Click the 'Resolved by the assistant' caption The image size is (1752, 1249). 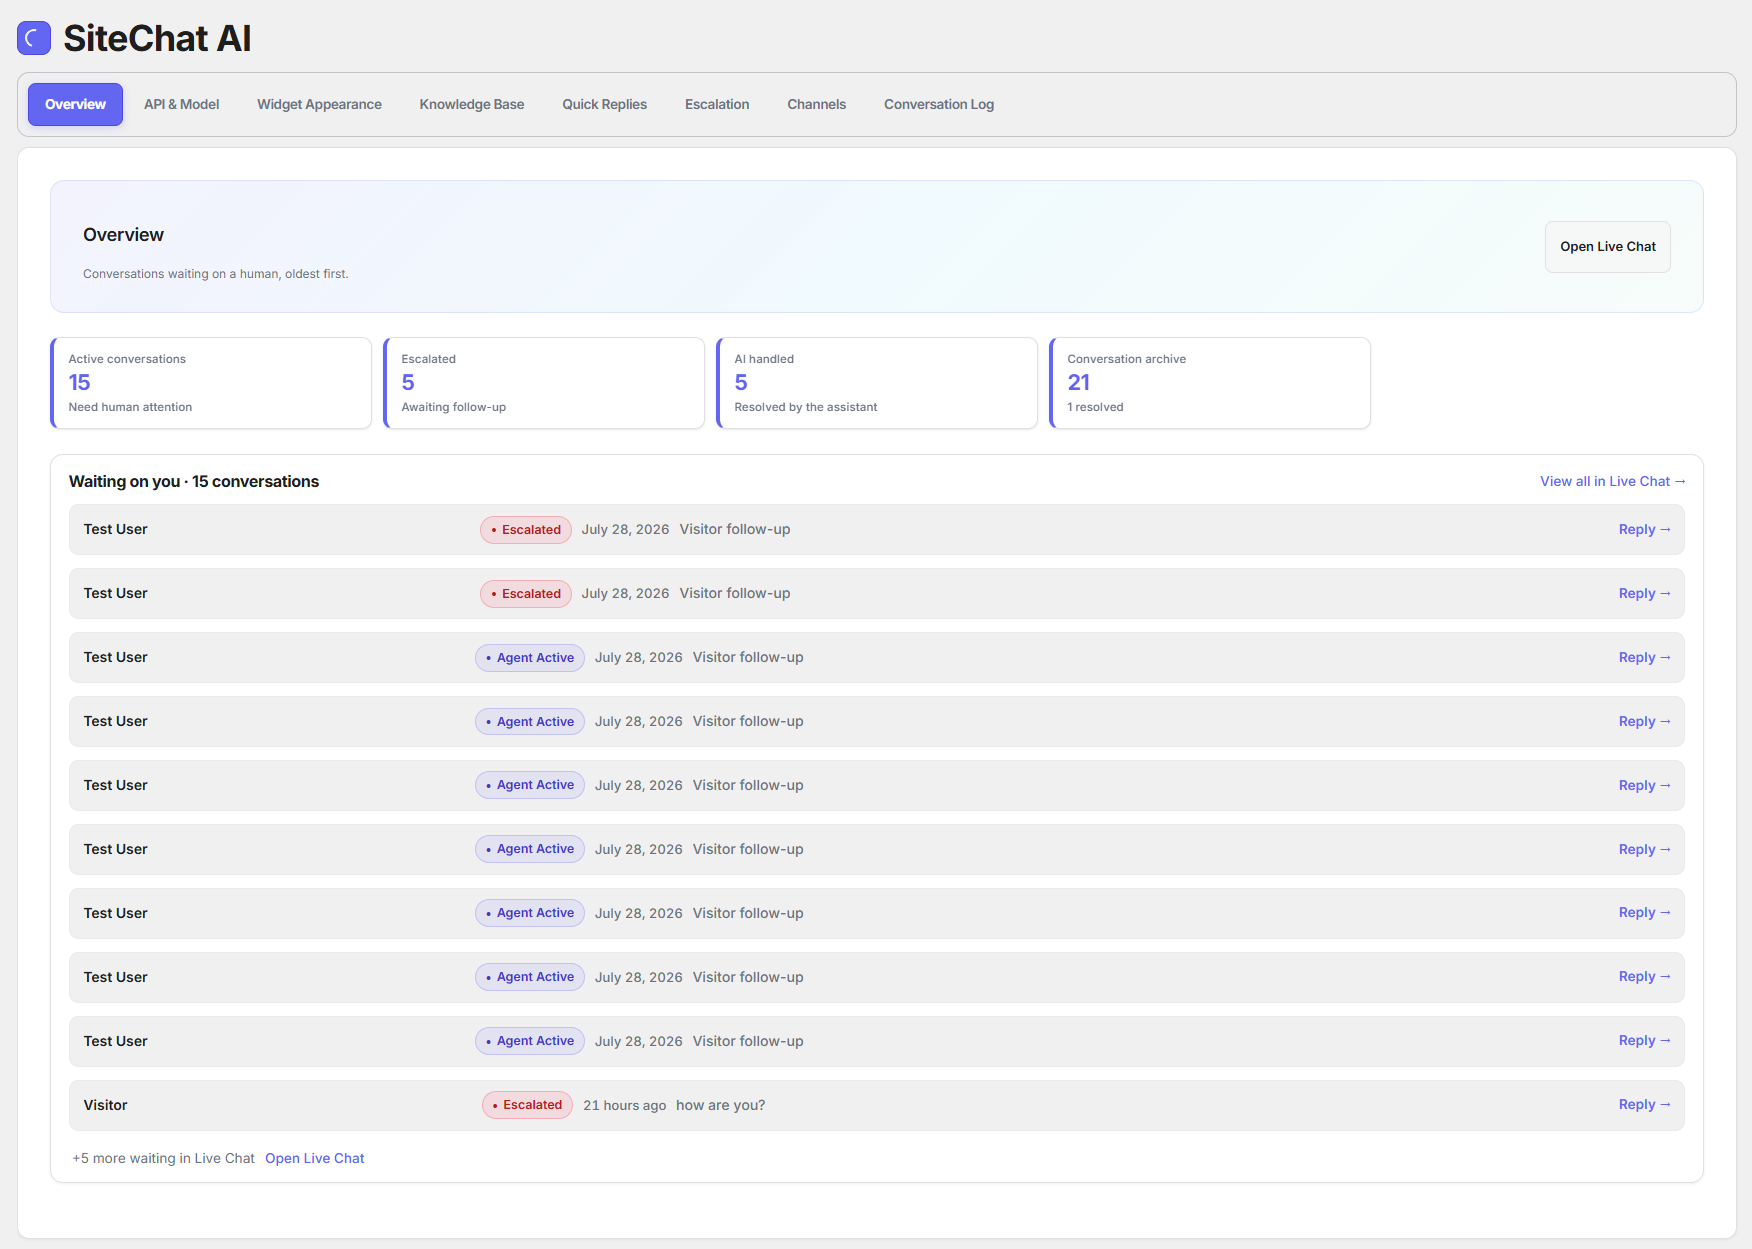tap(805, 407)
